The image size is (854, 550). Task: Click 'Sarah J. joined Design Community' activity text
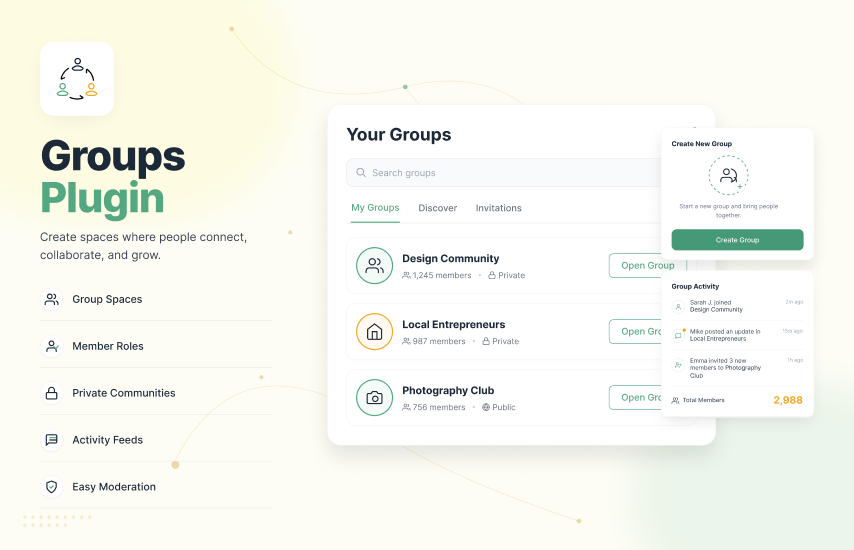(716, 306)
